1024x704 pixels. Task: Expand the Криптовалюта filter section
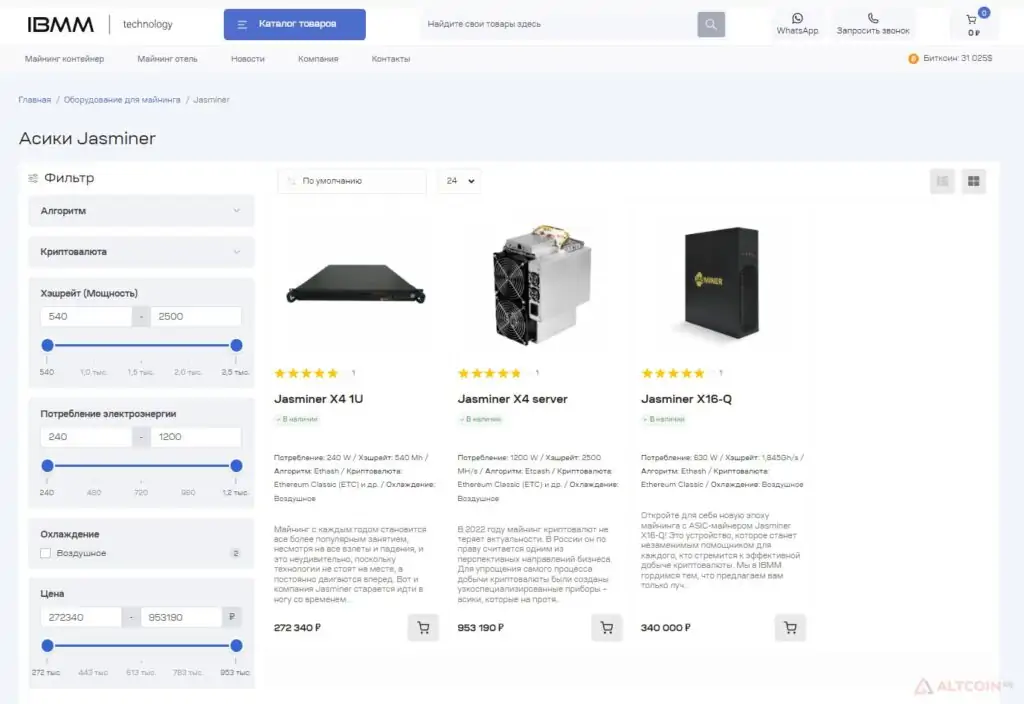(141, 251)
